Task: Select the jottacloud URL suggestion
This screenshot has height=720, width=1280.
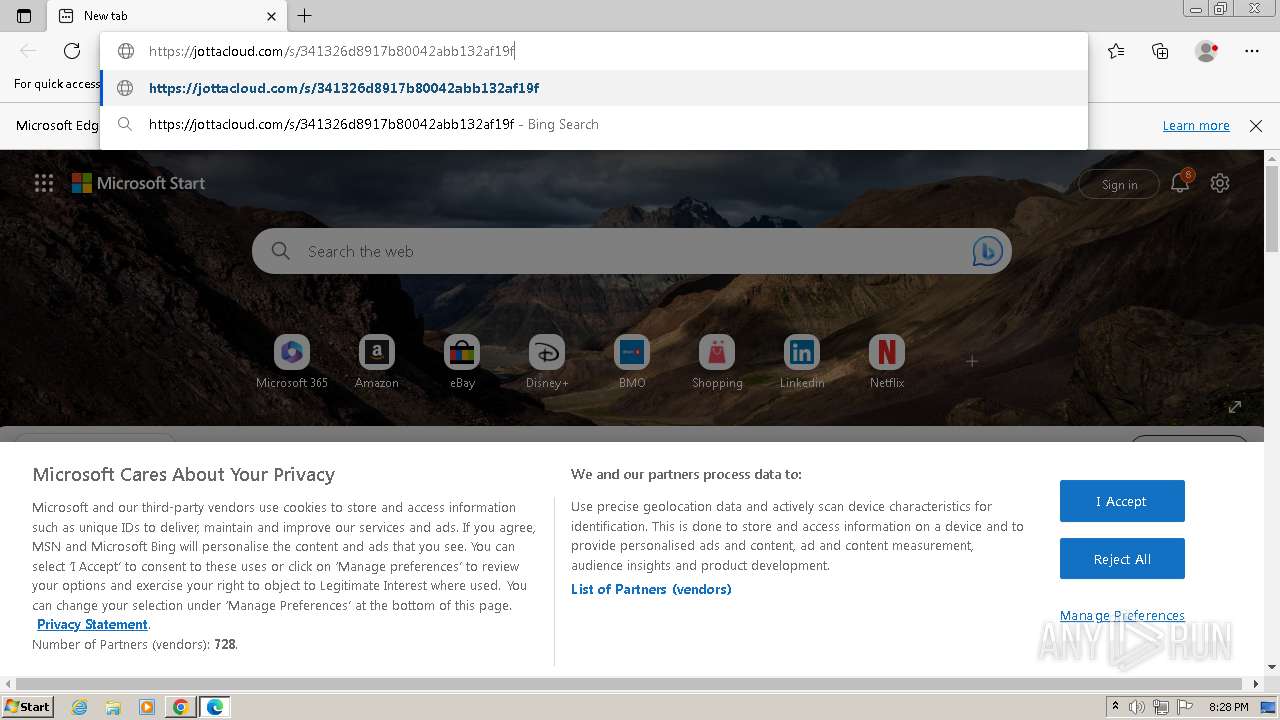Action: (594, 88)
